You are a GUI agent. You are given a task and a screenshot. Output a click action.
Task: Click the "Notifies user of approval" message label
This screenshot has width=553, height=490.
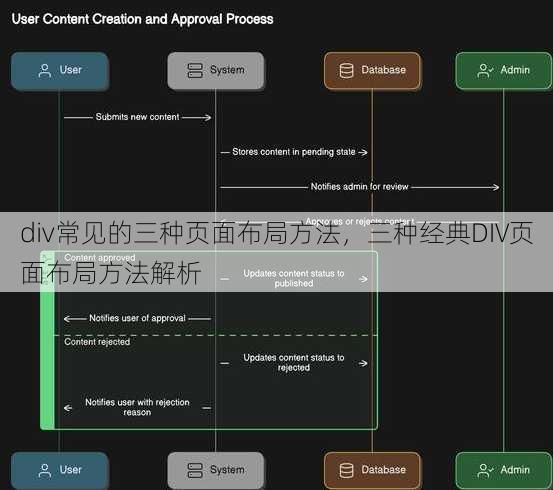coord(137,318)
